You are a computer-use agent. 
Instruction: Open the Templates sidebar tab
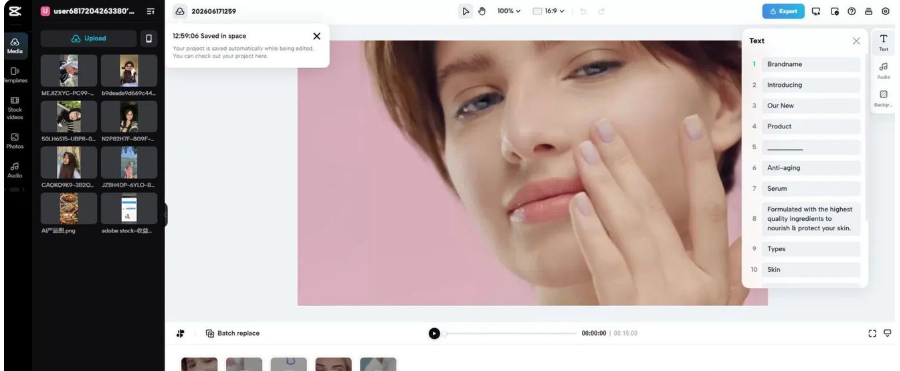coord(15,75)
